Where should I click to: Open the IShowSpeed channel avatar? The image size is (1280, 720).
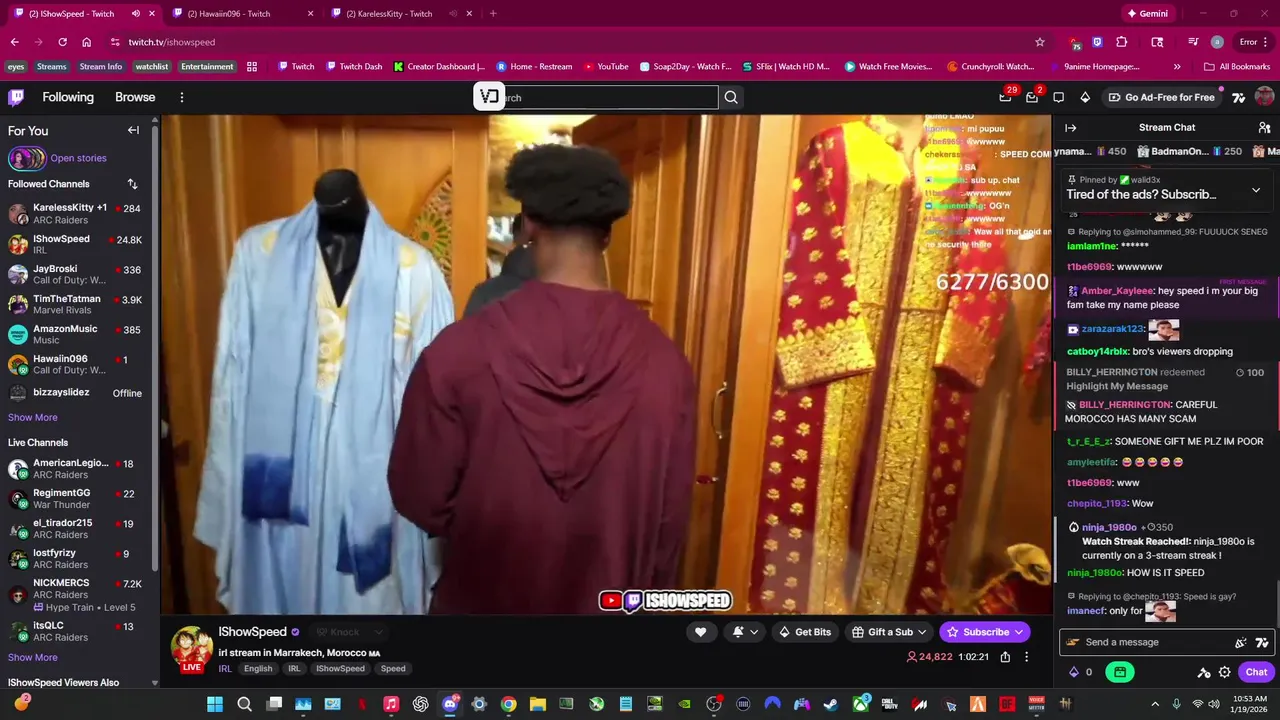(190, 648)
